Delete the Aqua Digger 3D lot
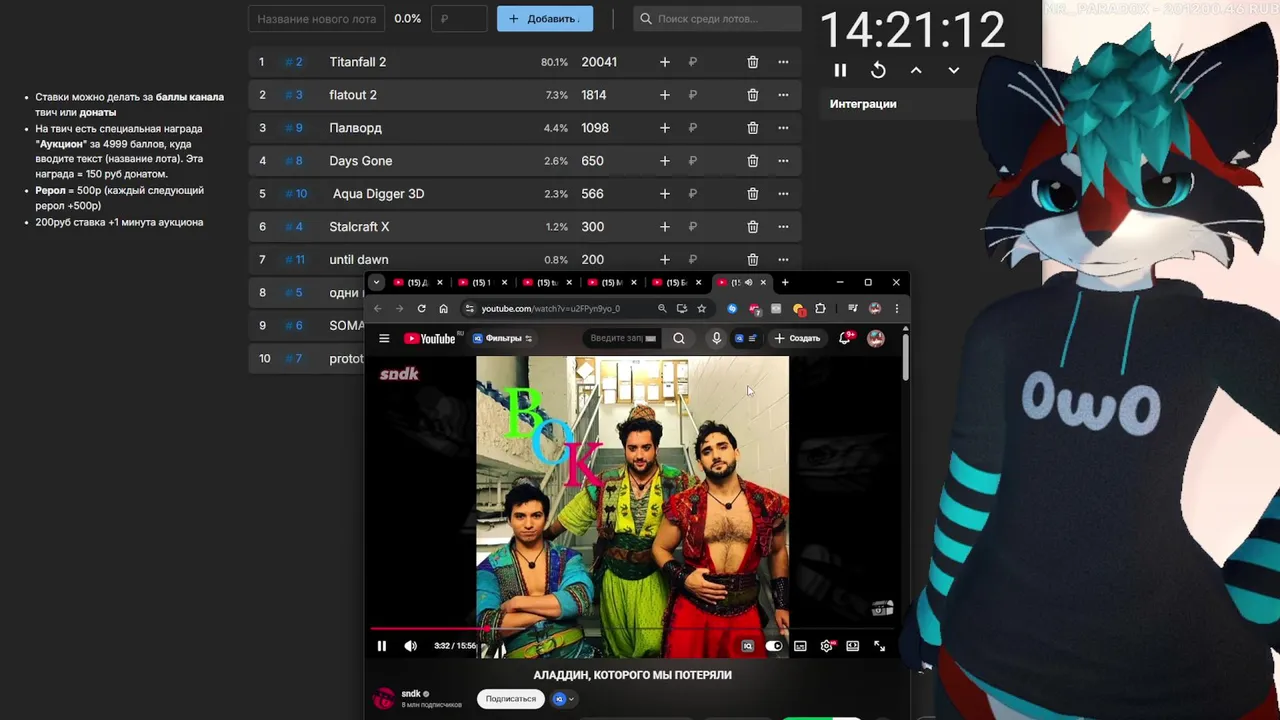The image size is (1280, 720). pos(753,194)
